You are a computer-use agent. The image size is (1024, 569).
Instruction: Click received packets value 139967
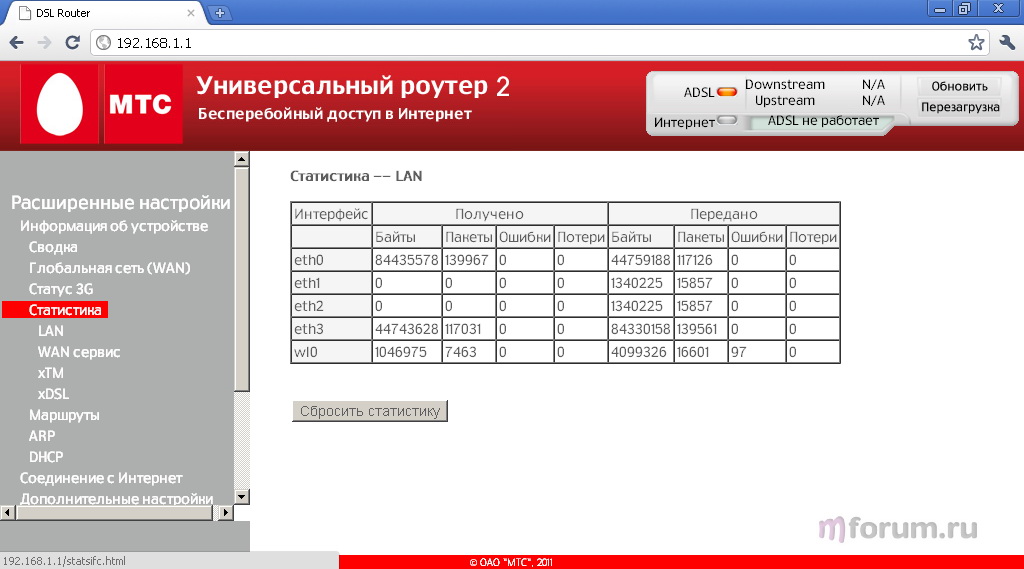[466, 260]
